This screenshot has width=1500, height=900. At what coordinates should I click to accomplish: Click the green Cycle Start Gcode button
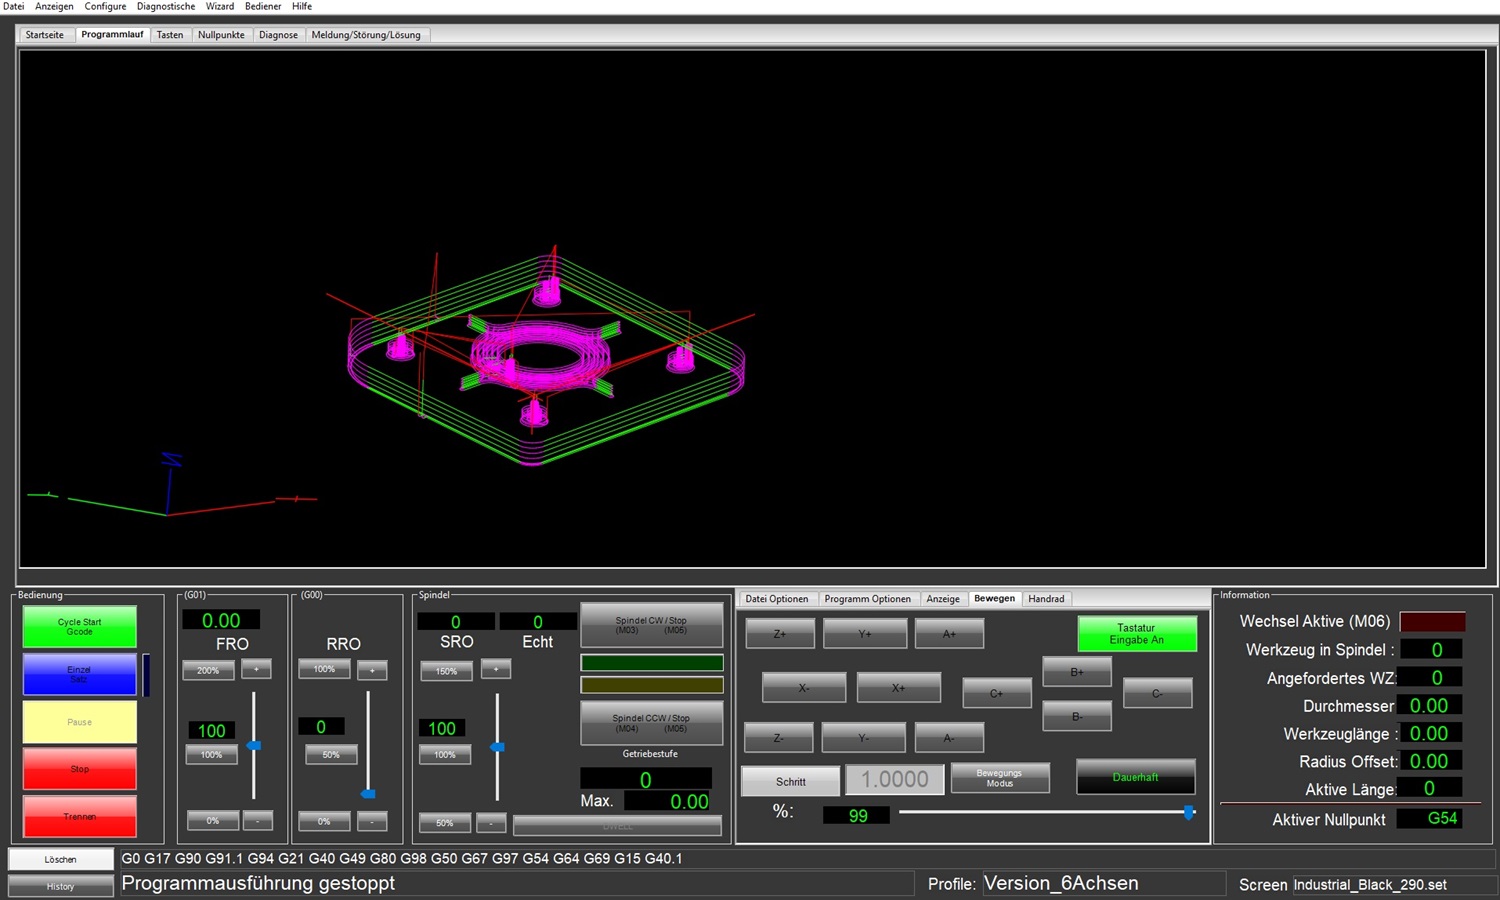[x=80, y=627]
